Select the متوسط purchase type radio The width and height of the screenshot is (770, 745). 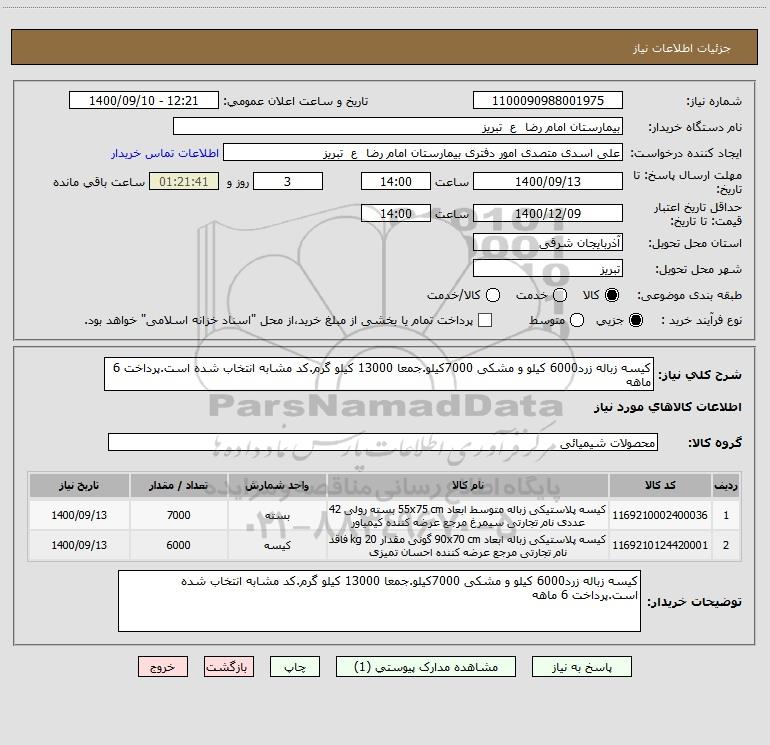(x=577, y=320)
